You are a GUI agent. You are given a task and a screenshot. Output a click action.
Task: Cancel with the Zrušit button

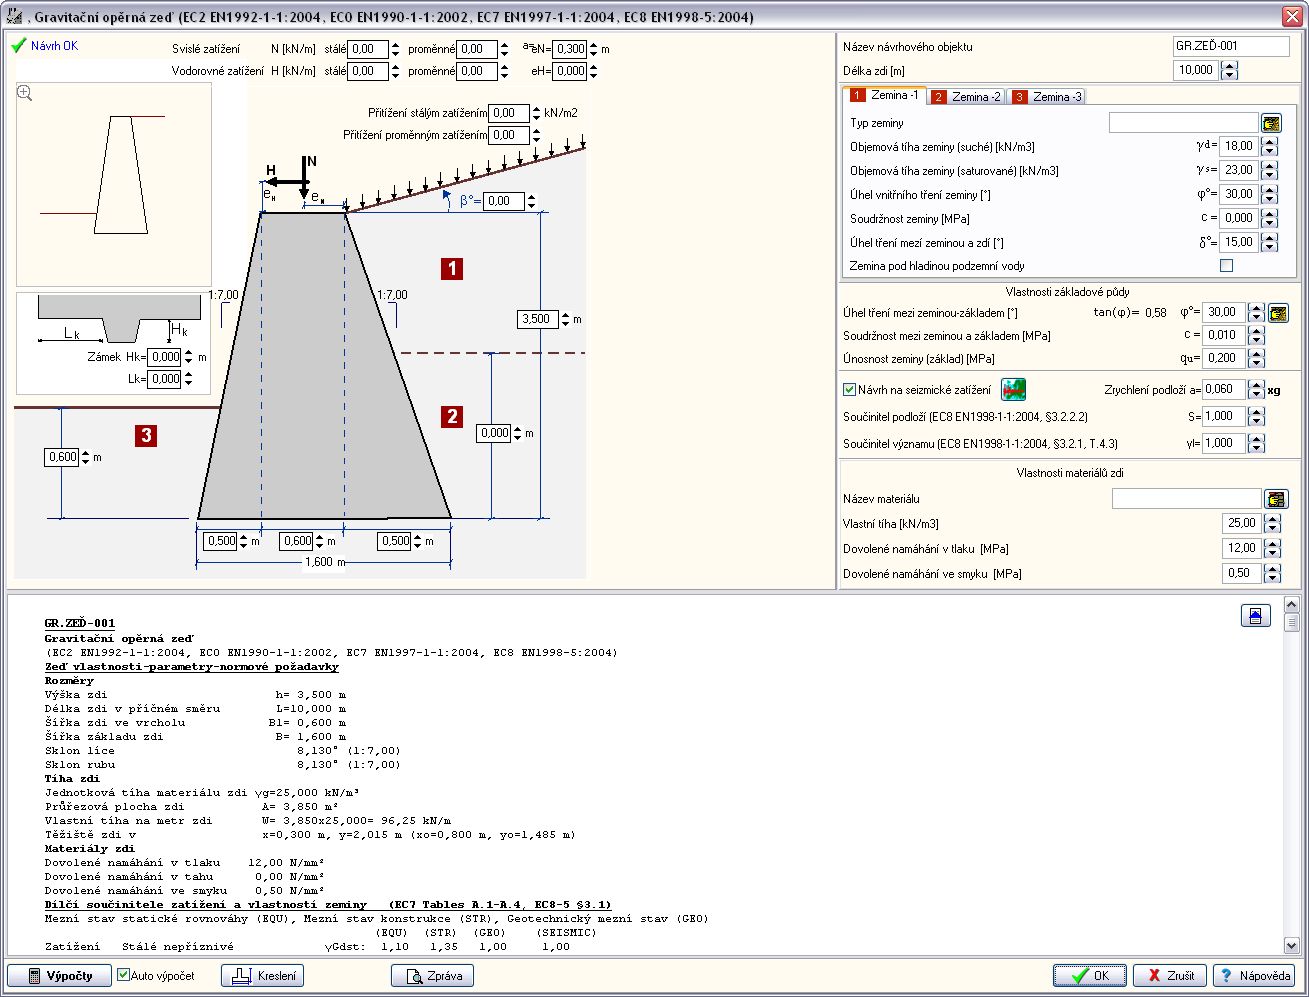pyautogui.click(x=1170, y=975)
